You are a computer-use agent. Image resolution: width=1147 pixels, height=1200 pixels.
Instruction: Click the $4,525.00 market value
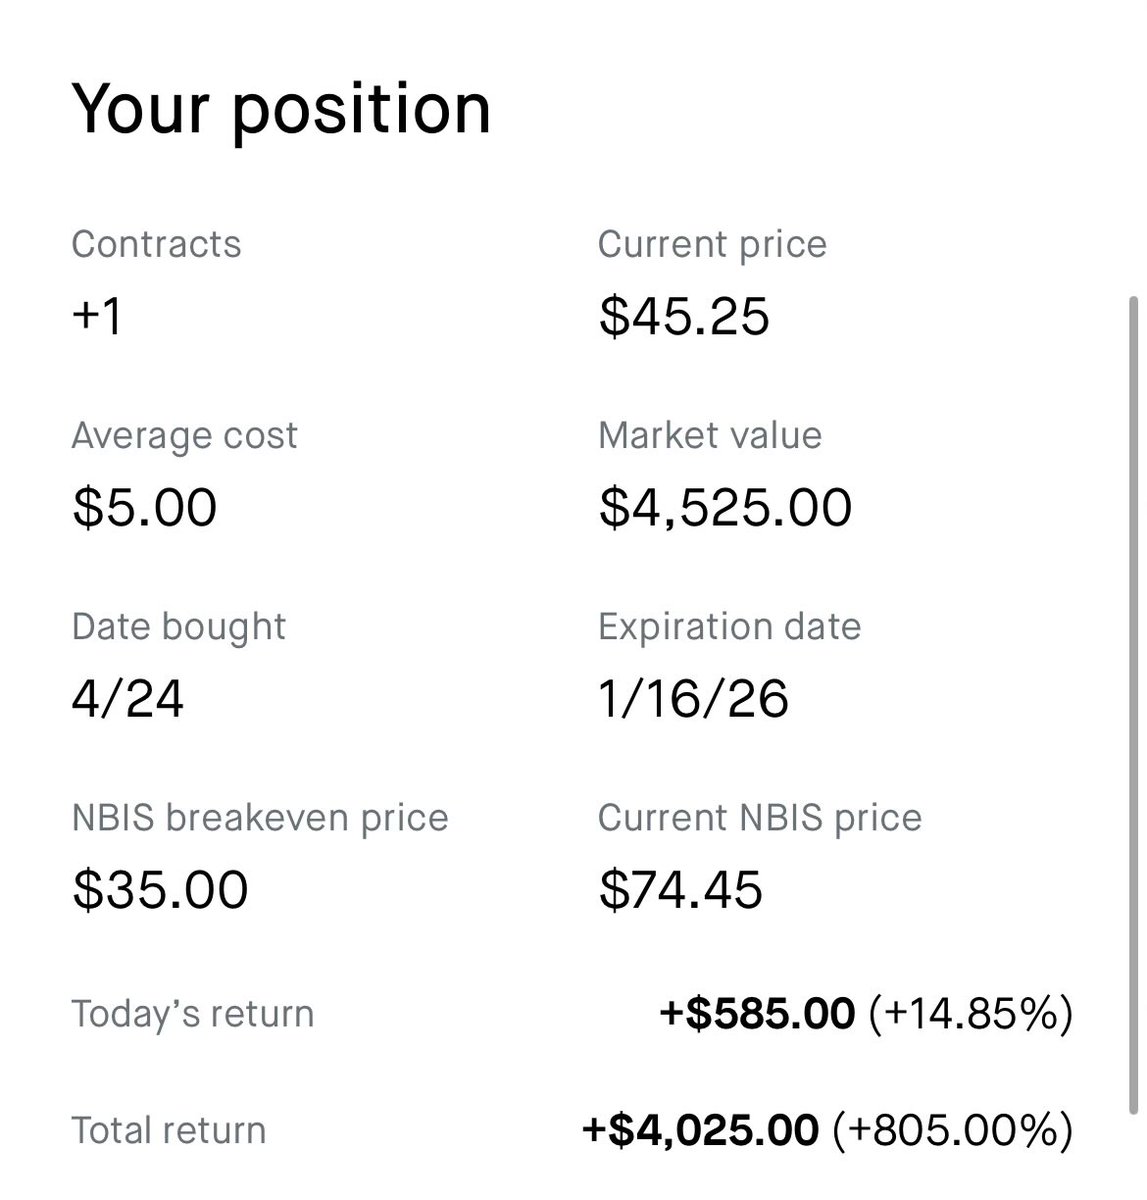pos(725,507)
